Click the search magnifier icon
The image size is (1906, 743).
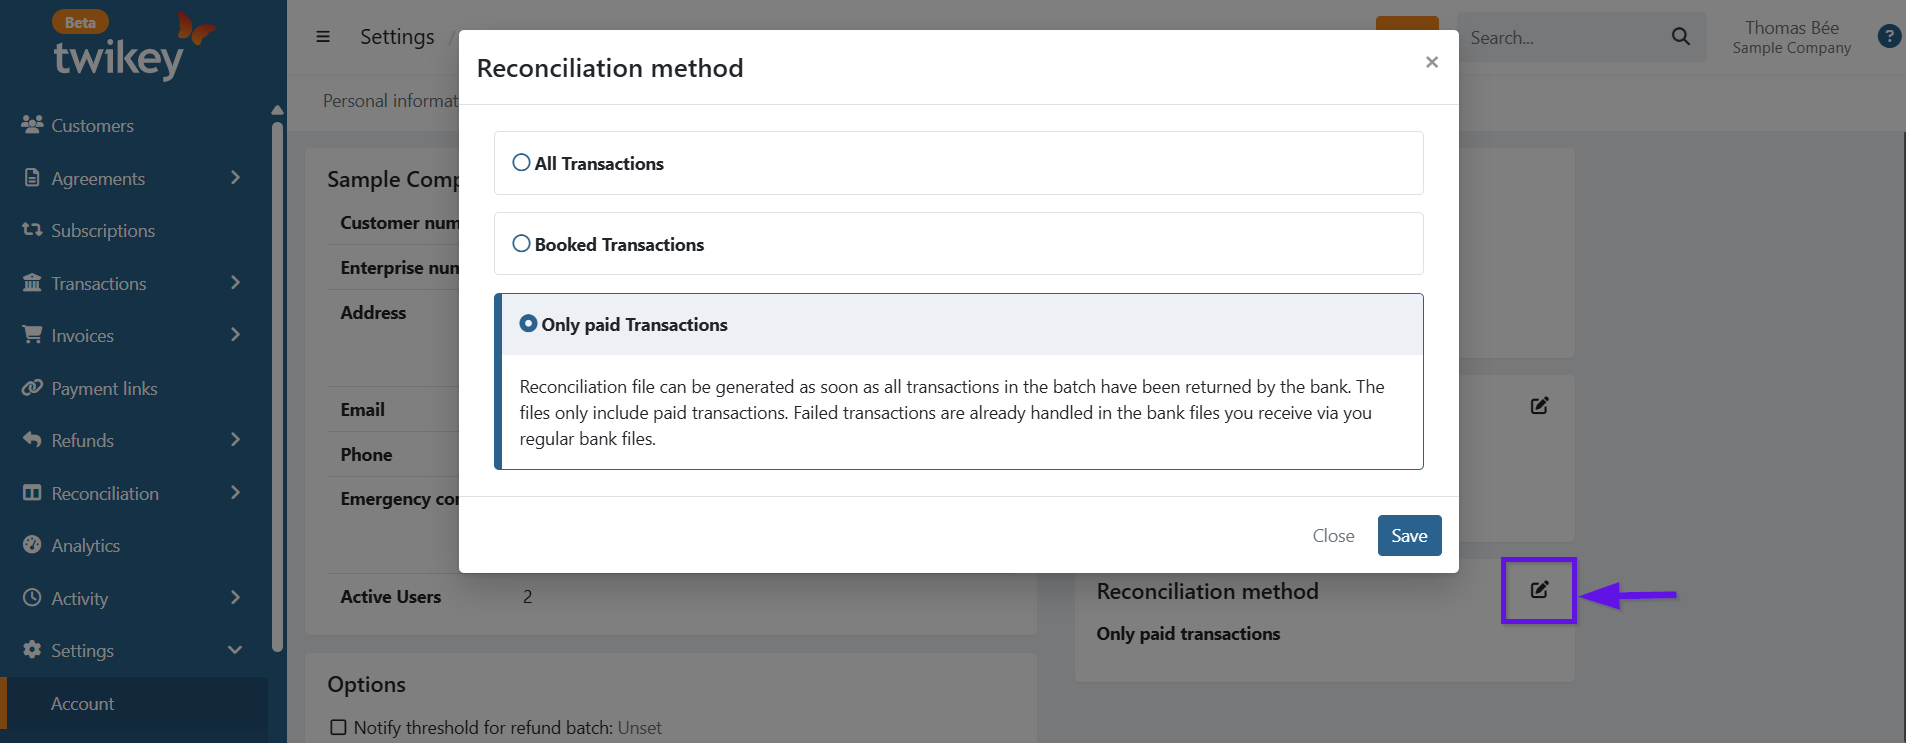coord(1680,37)
